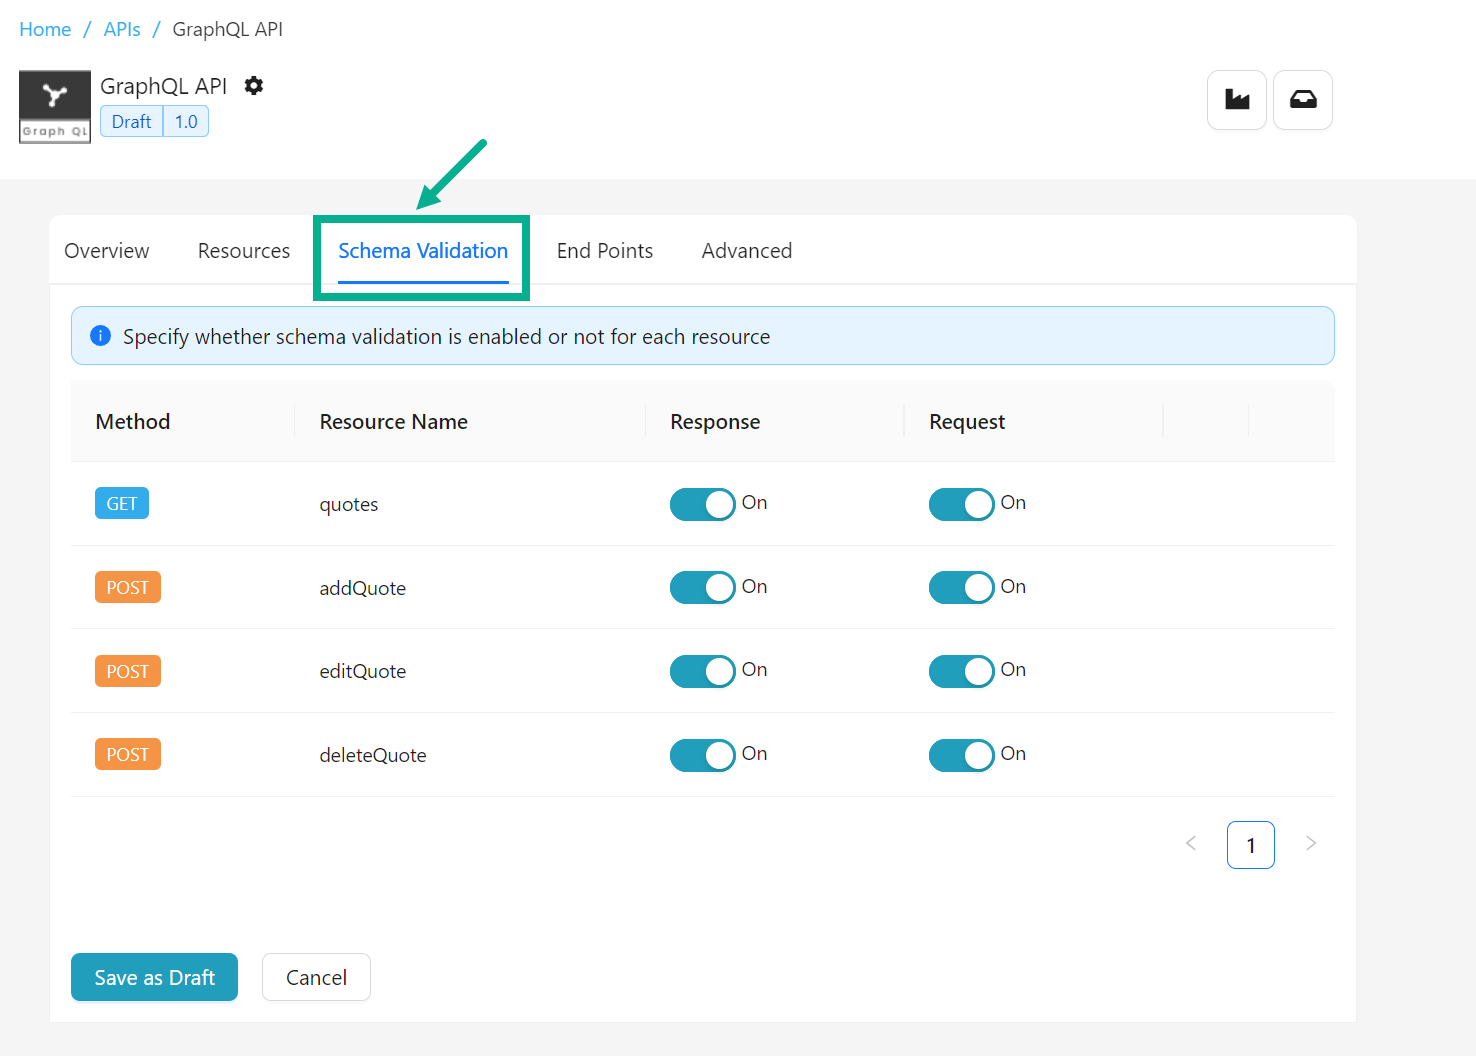The height and width of the screenshot is (1056, 1476).
Task: Select the Advanced tab
Action: coord(746,250)
